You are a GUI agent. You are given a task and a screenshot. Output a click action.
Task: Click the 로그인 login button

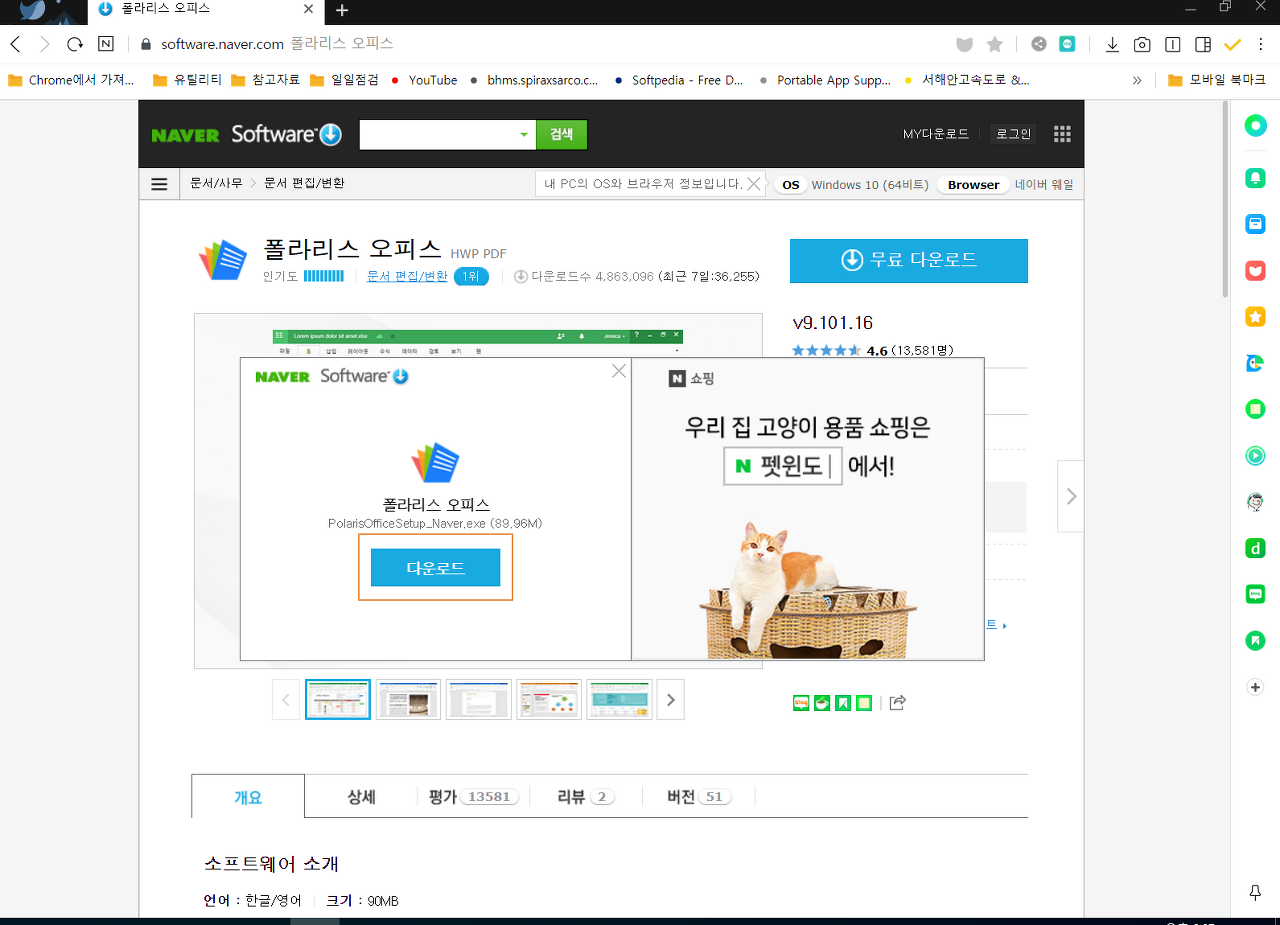[x=1013, y=134]
